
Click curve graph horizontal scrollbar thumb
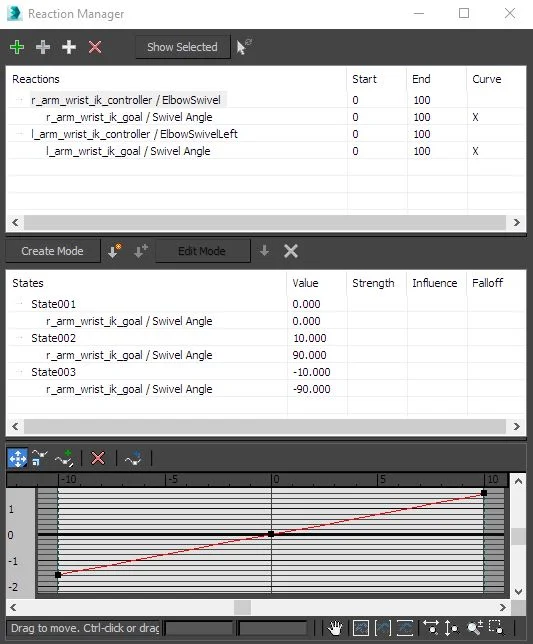[242, 607]
